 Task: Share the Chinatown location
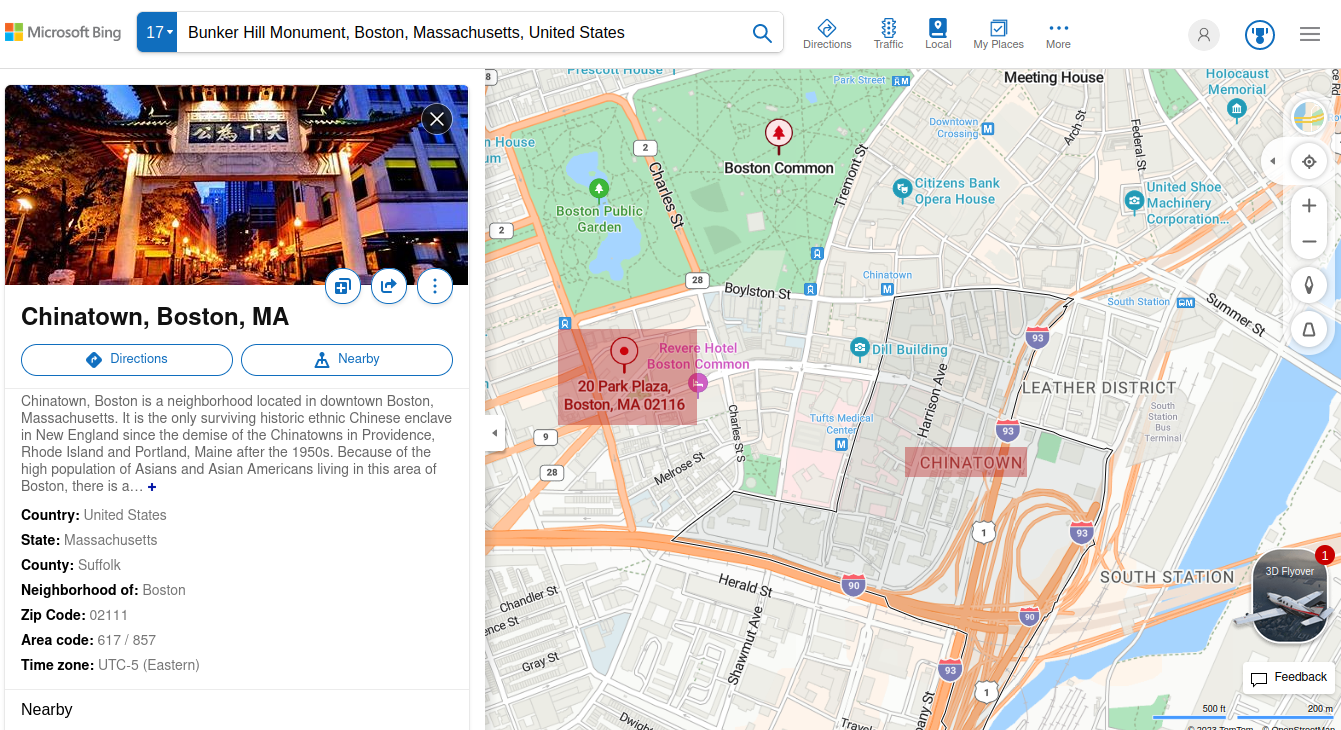pyautogui.click(x=389, y=286)
